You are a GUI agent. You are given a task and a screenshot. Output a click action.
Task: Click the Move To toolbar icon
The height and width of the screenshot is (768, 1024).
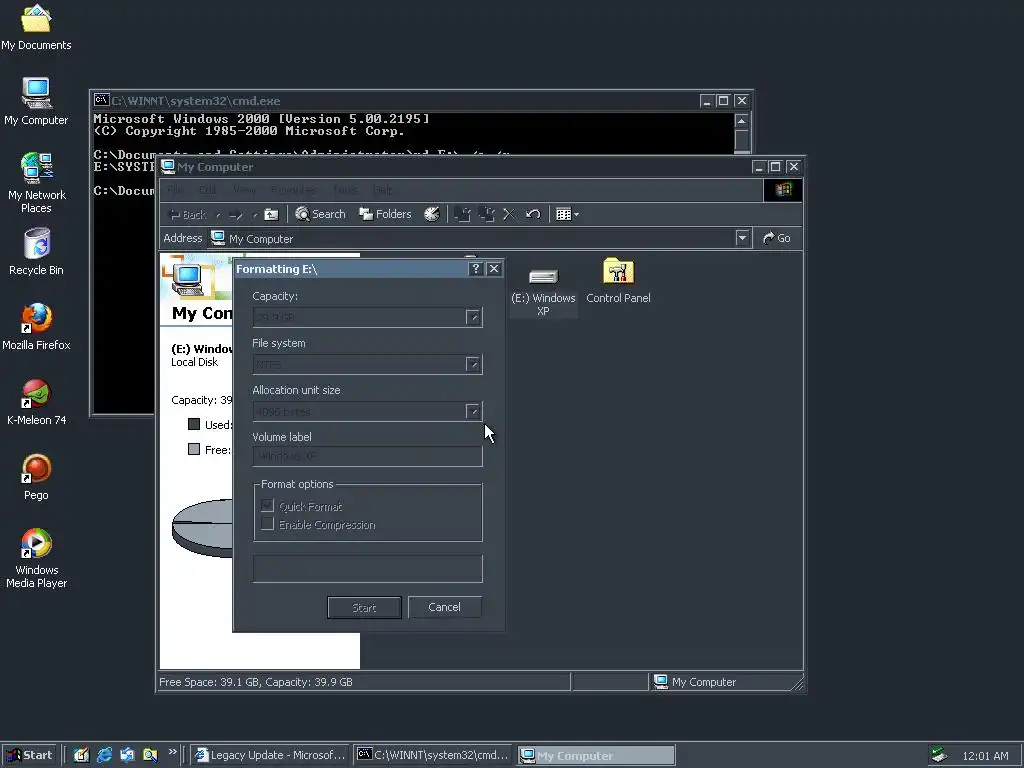click(x=462, y=214)
